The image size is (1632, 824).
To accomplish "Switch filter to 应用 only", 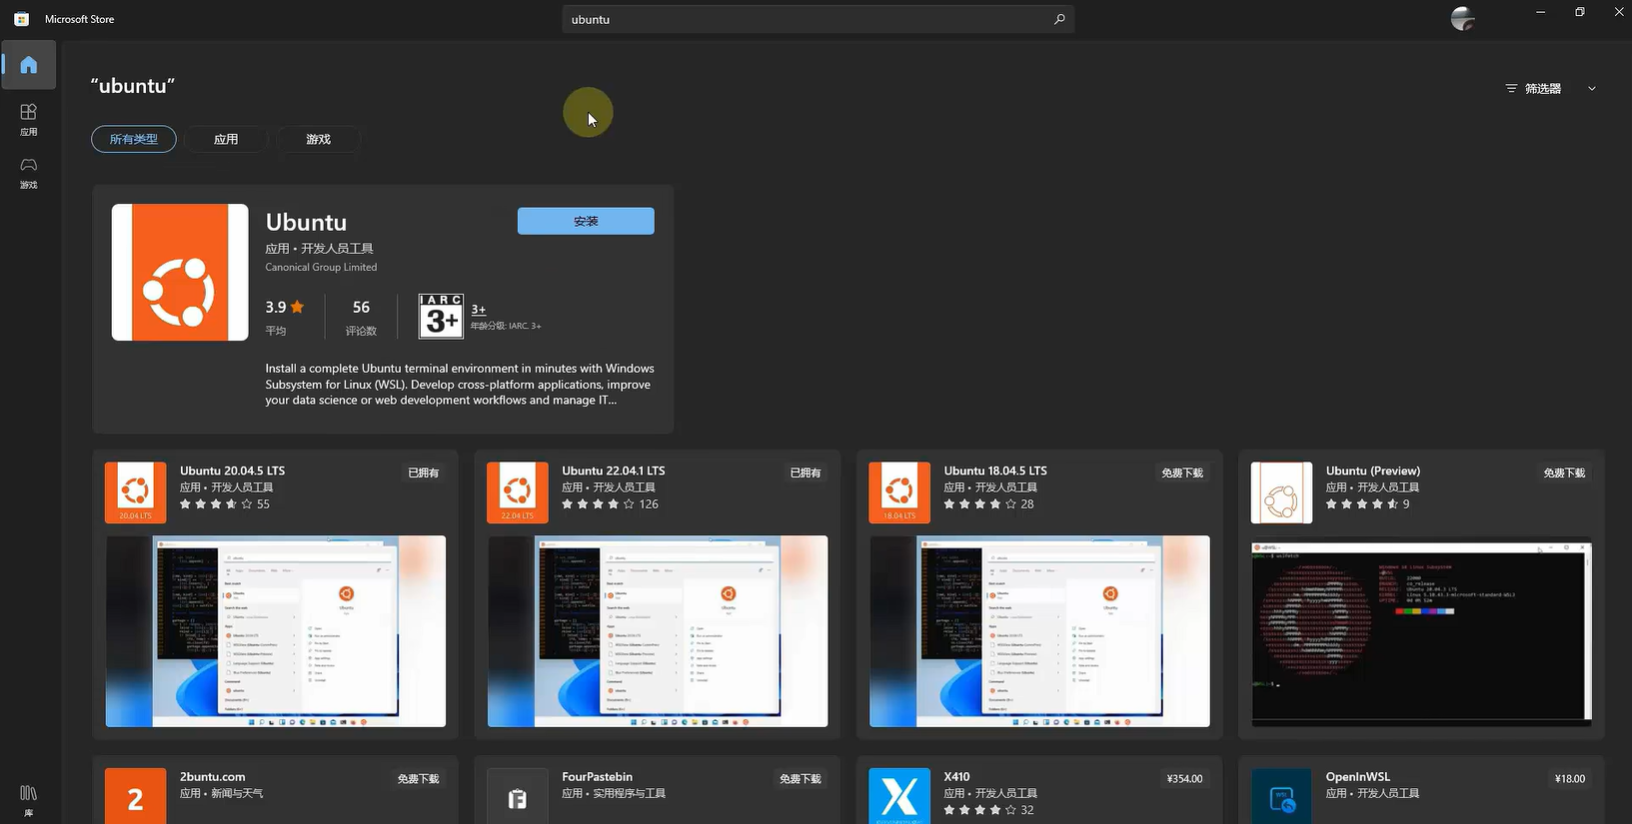I will coord(226,139).
